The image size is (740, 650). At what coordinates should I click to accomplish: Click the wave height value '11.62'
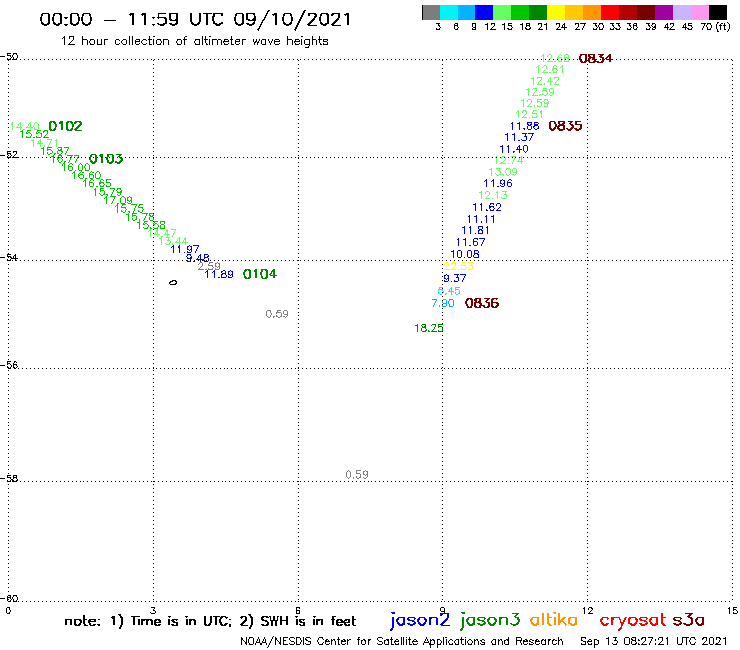pyautogui.click(x=487, y=207)
